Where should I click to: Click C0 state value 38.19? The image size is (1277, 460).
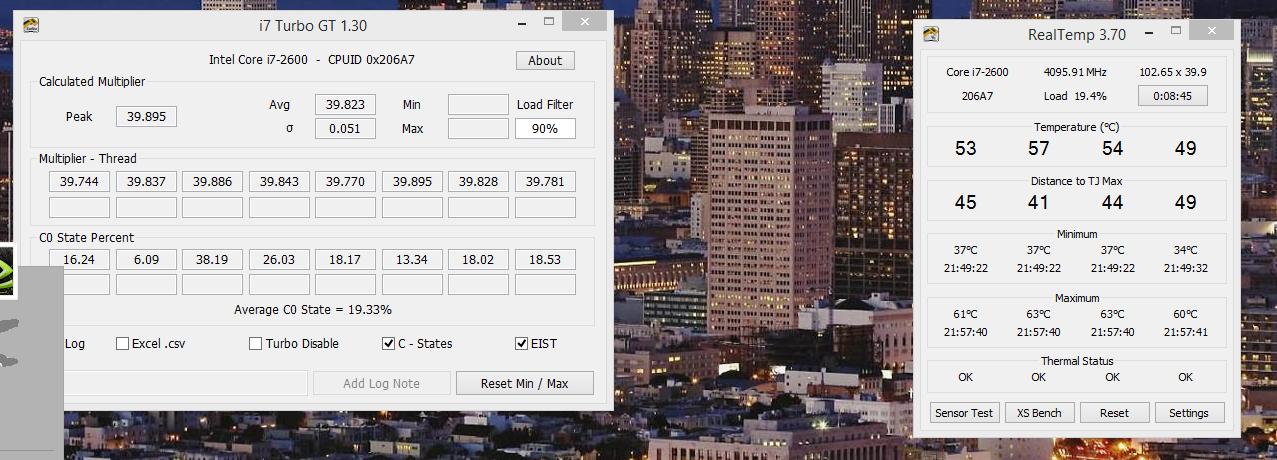click(212, 259)
